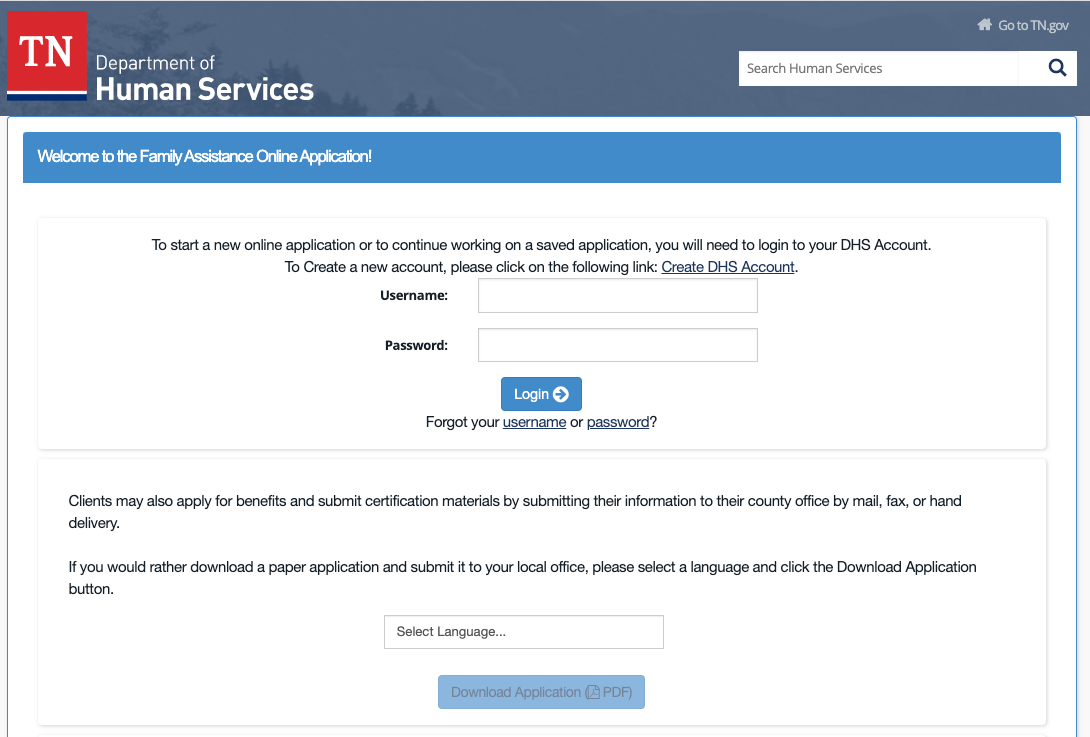Click into the Password text box
Image resolution: width=1090 pixels, height=737 pixels.
point(617,345)
